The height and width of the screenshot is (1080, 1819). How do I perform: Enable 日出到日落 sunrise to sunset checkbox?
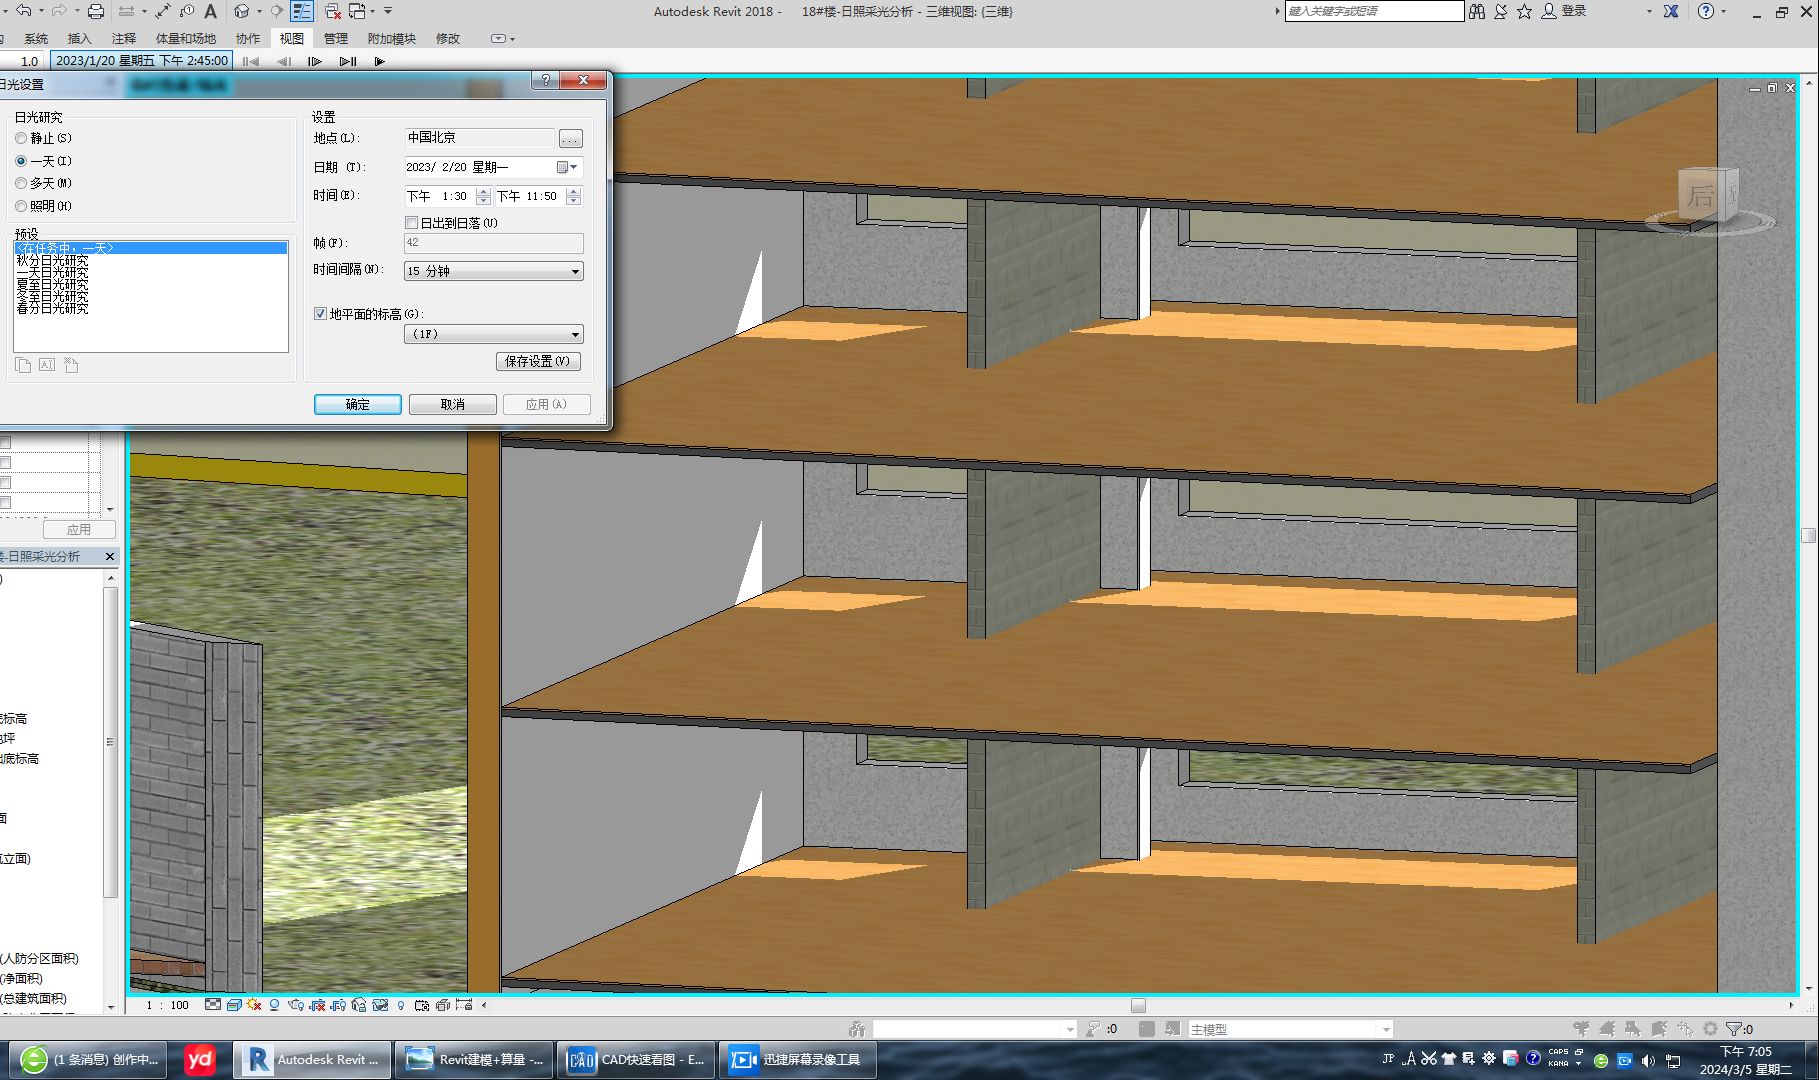pyautogui.click(x=411, y=223)
